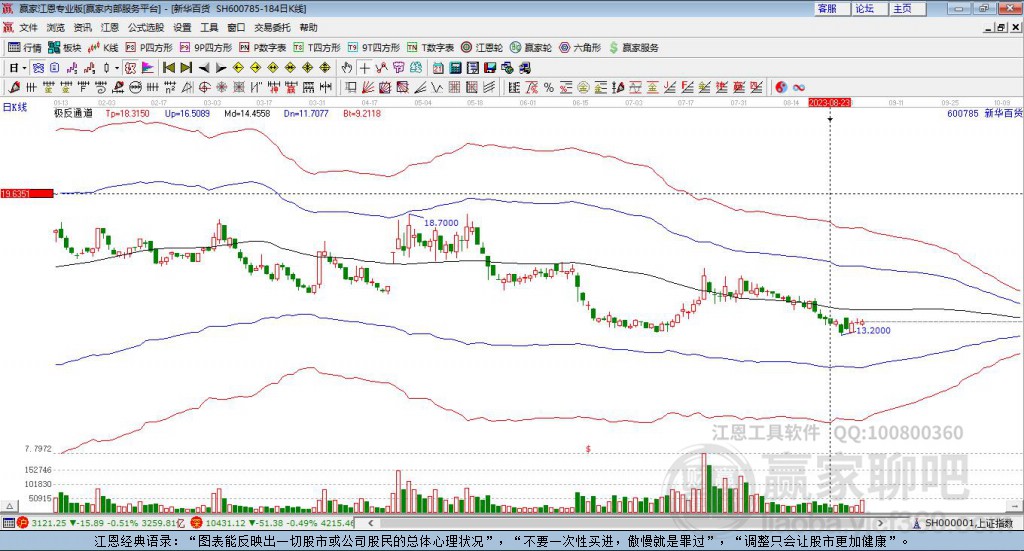Open the 行情 quotes view
1024x551 pixels.
pyautogui.click(x=24, y=48)
